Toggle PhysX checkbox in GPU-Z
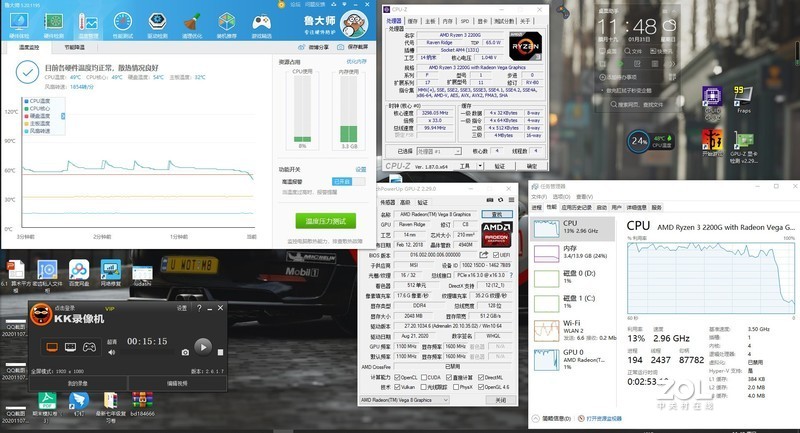The height and width of the screenshot is (433, 800). [456, 387]
